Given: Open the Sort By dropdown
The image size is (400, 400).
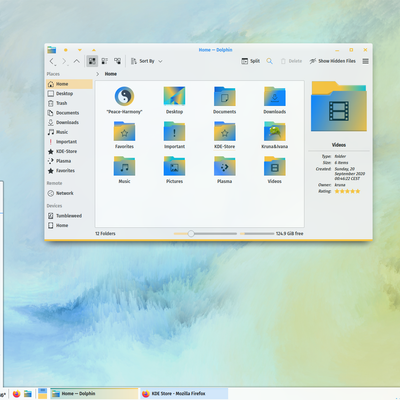Looking at the screenshot, I should point(146,61).
